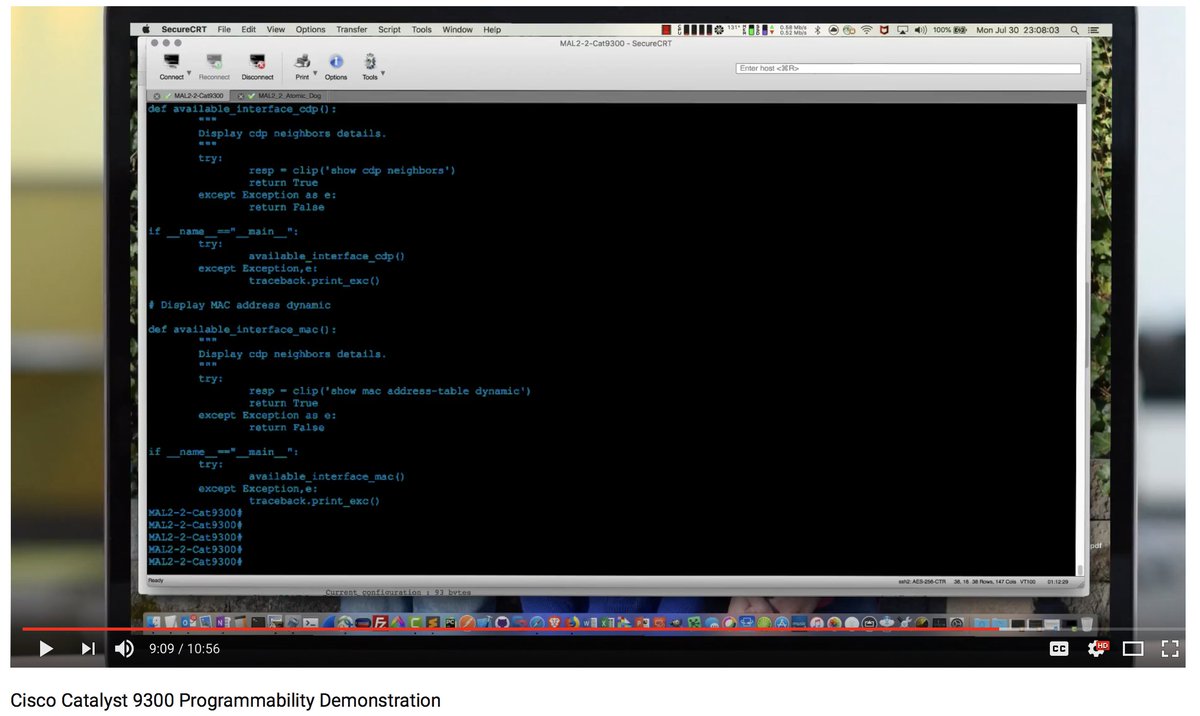The height and width of the screenshot is (716, 1200).
Task: Open the Options menu in menu bar
Action: [x=311, y=30]
